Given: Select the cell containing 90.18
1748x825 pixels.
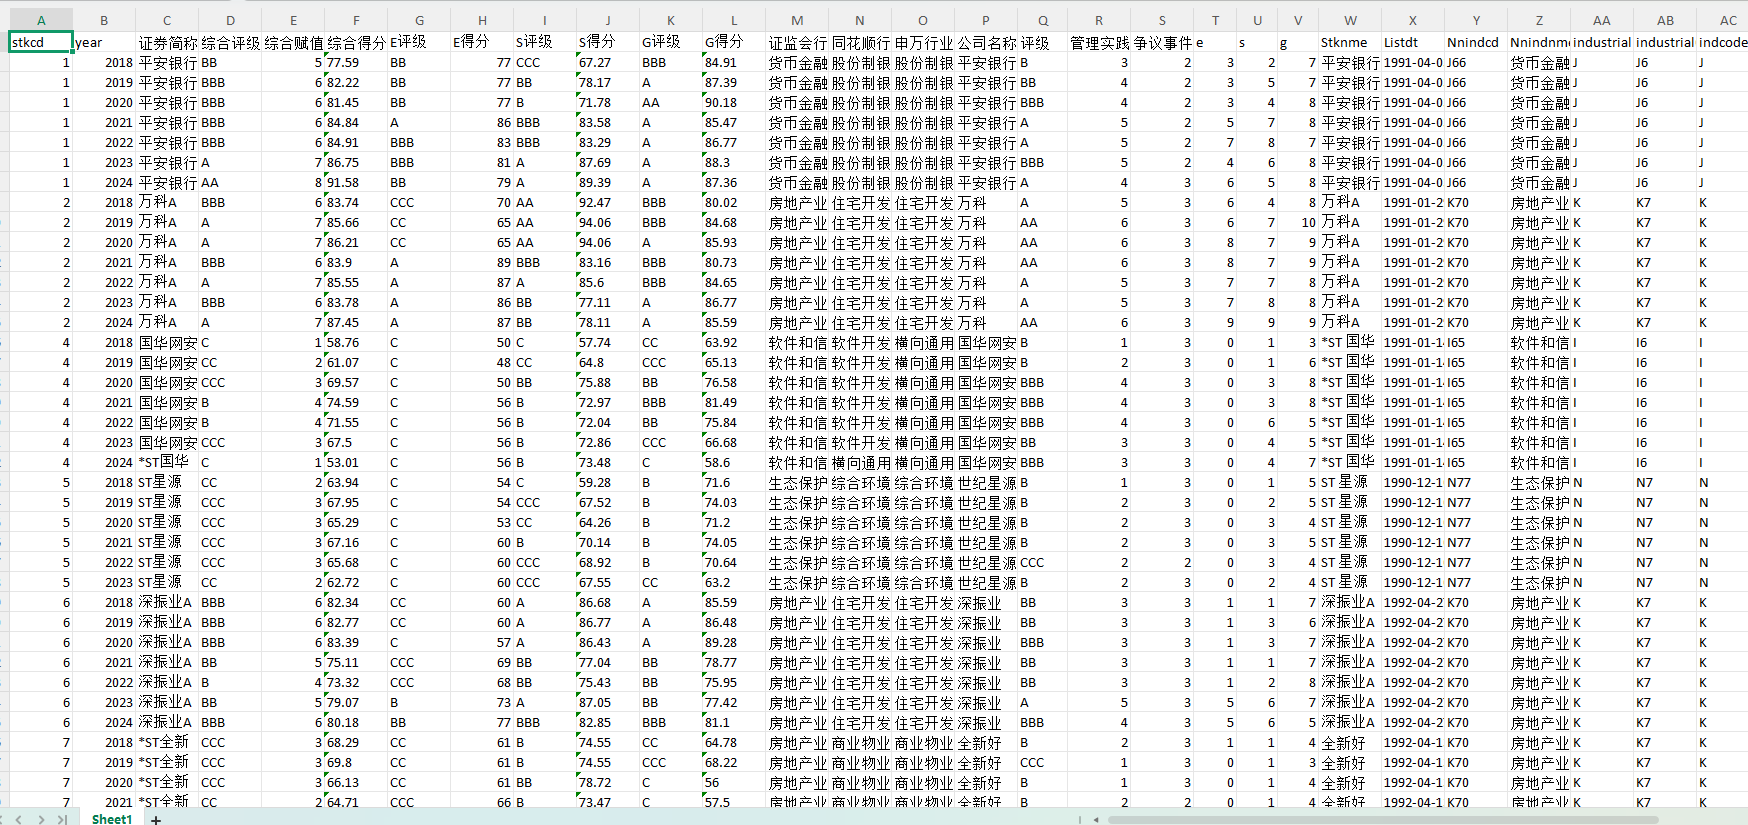Looking at the screenshot, I should tap(734, 102).
